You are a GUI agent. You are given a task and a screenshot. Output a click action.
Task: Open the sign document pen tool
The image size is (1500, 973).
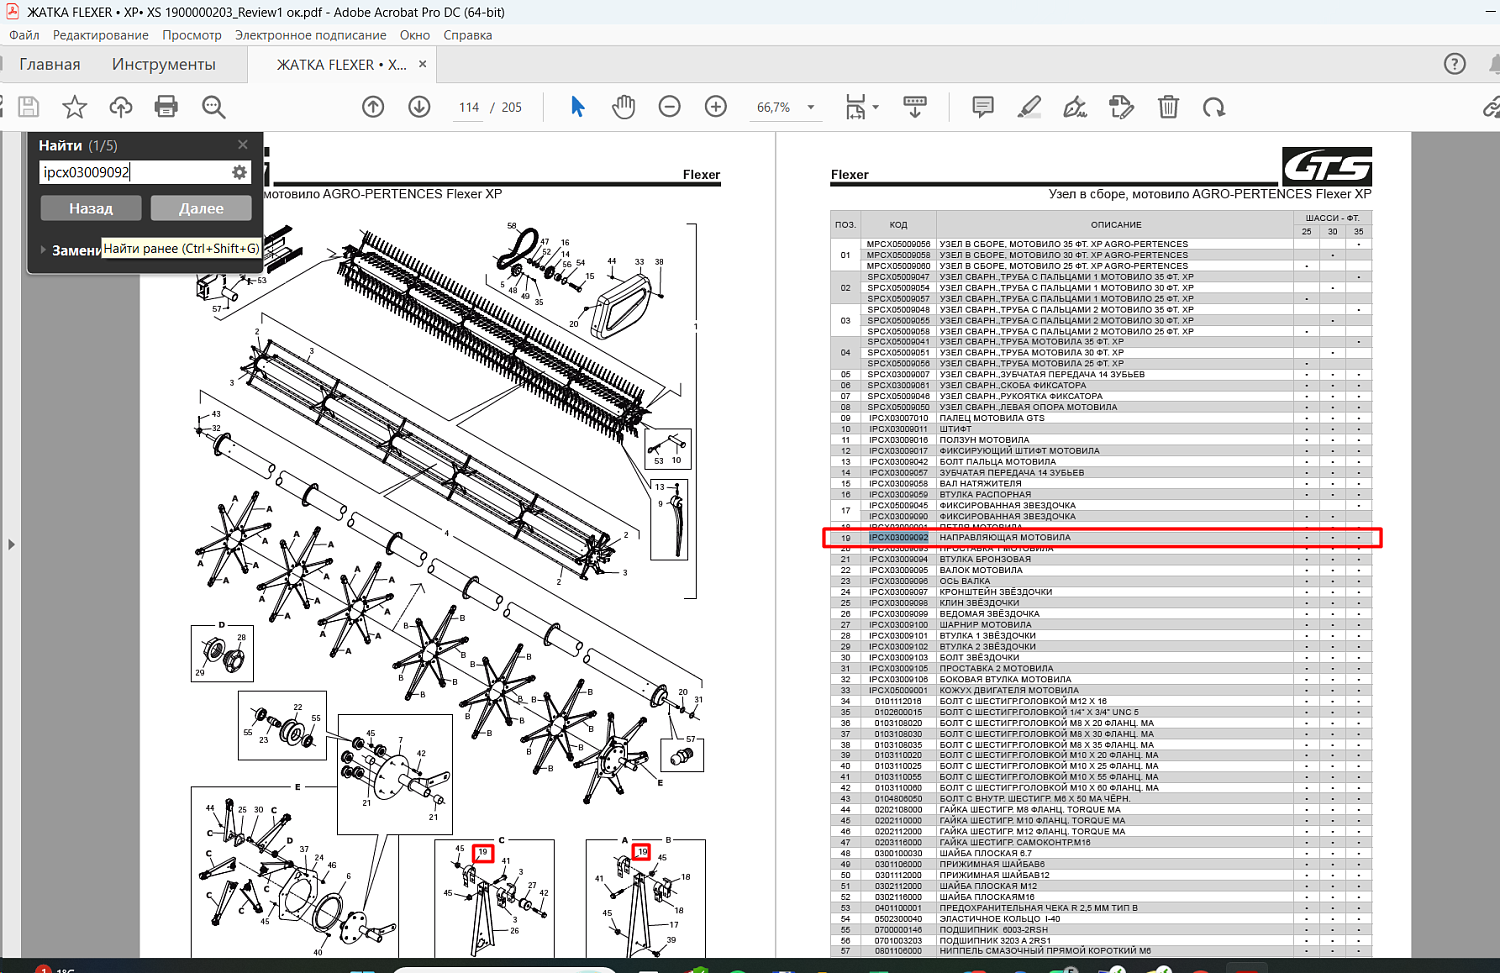click(x=1075, y=107)
